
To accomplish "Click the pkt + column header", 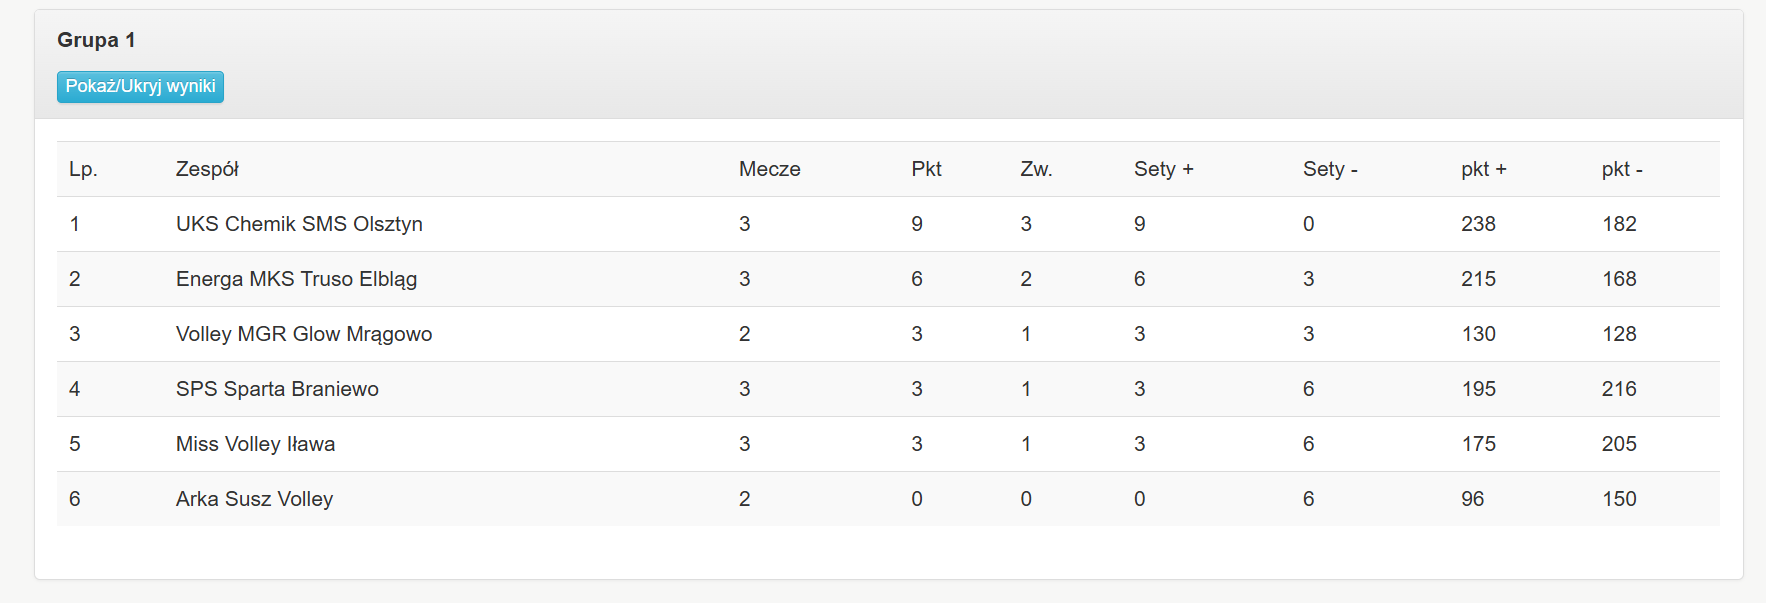I will tap(1483, 169).
